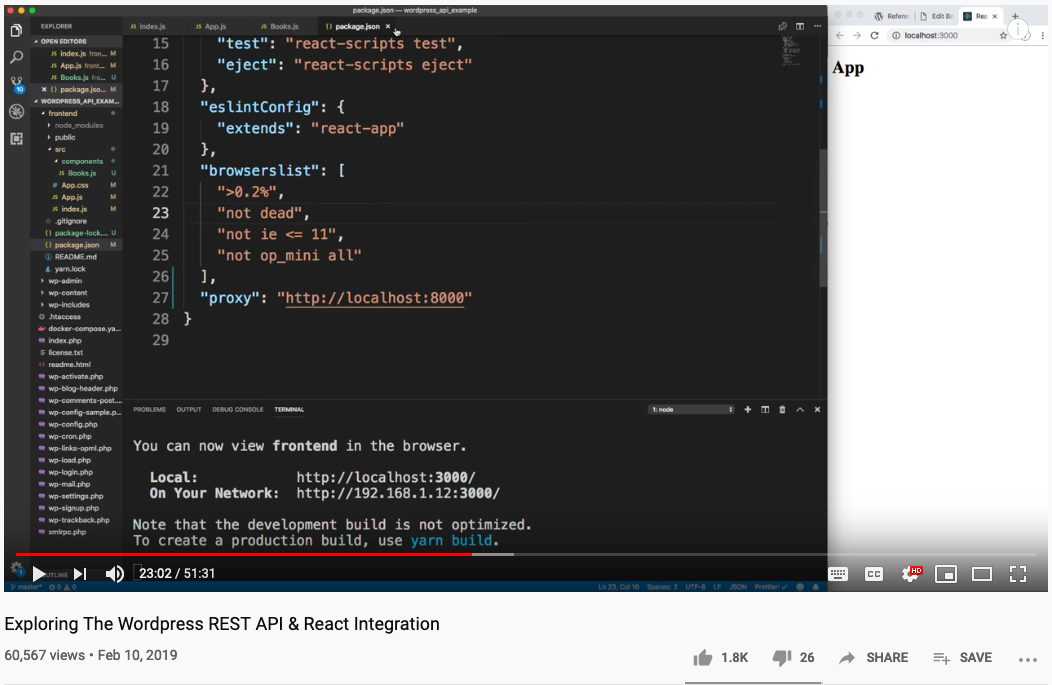Open YouTube player settings gear
This screenshot has height=685, width=1052.
910,574
